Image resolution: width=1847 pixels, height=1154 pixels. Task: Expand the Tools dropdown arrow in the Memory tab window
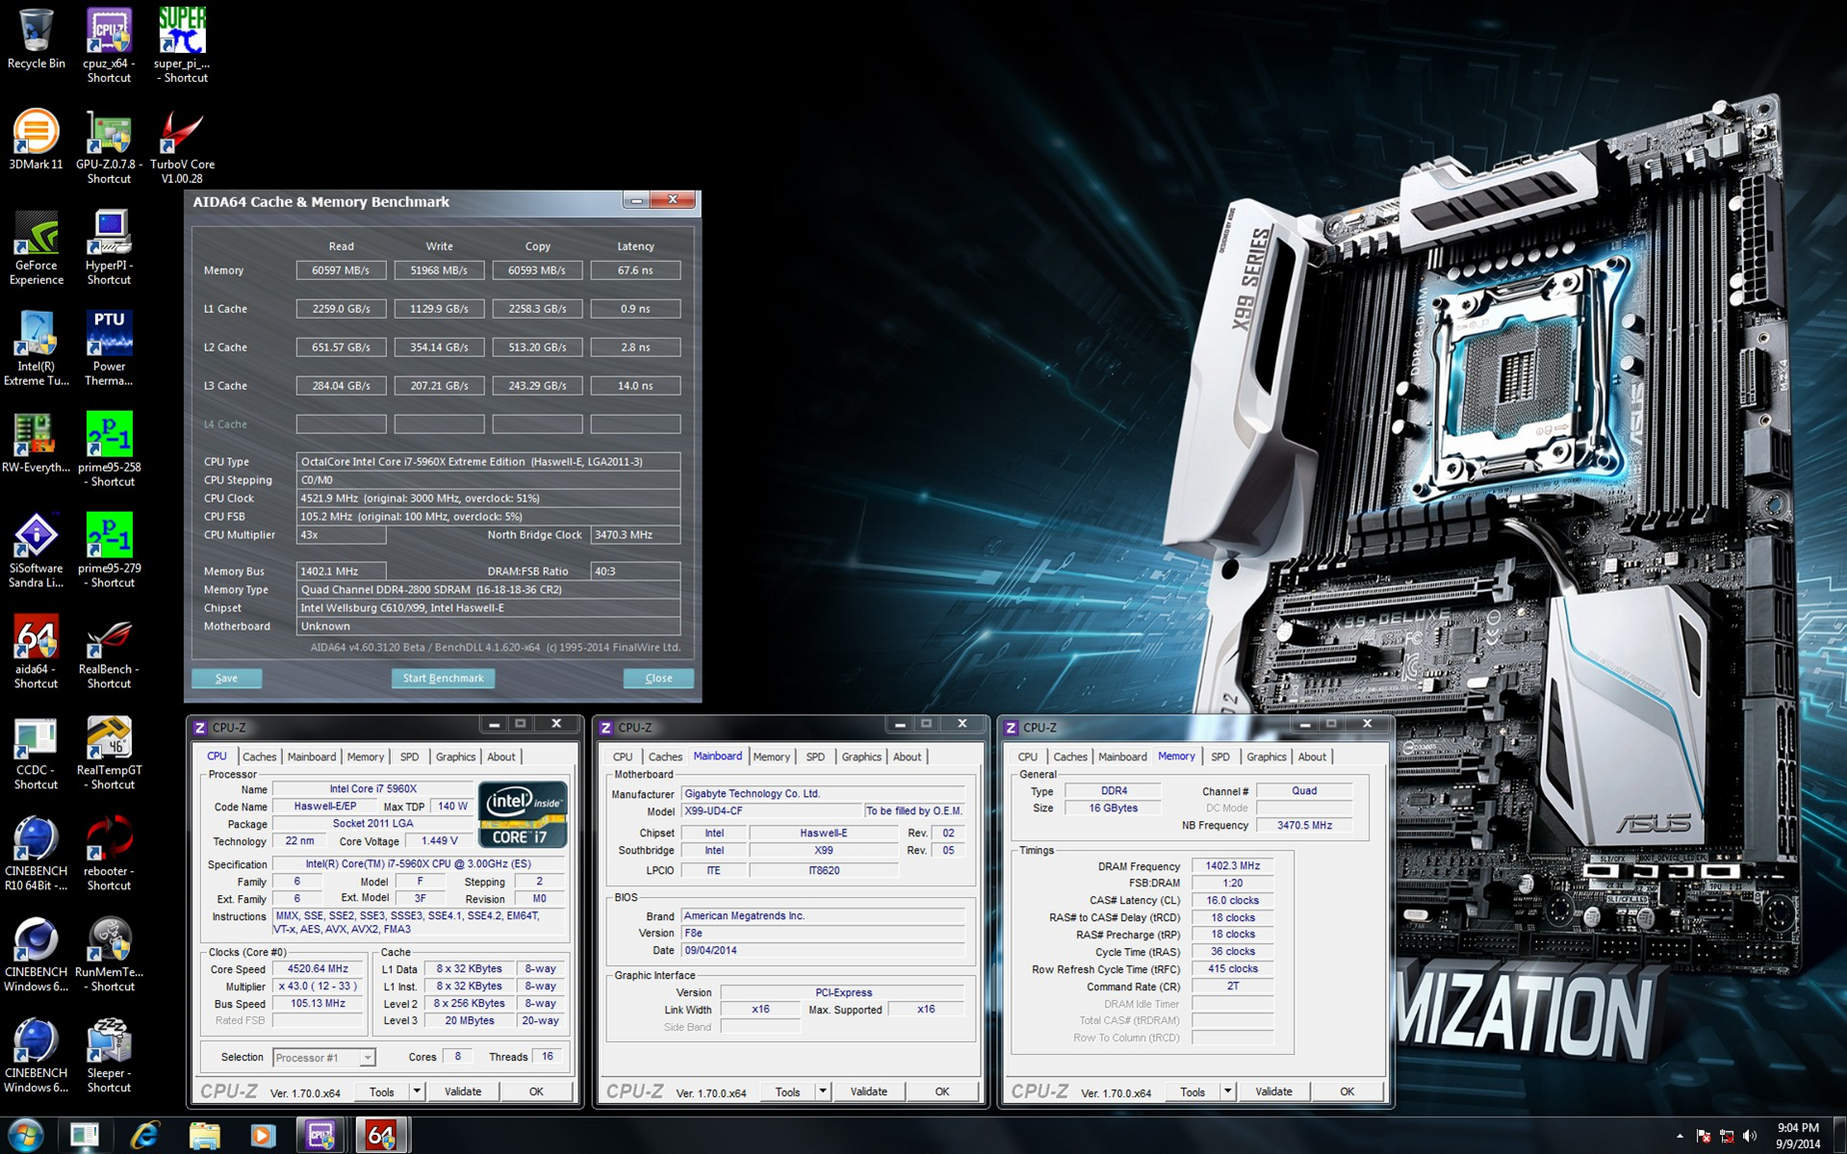1227,1091
